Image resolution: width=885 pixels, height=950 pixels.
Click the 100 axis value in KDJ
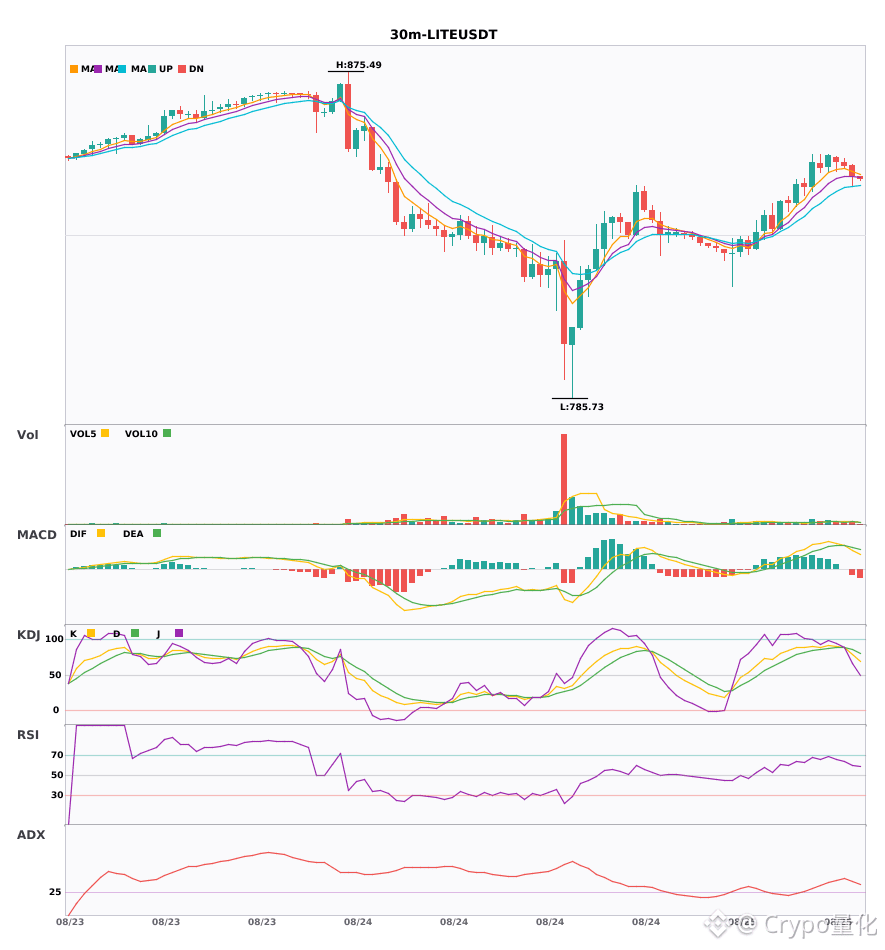click(54, 639)
